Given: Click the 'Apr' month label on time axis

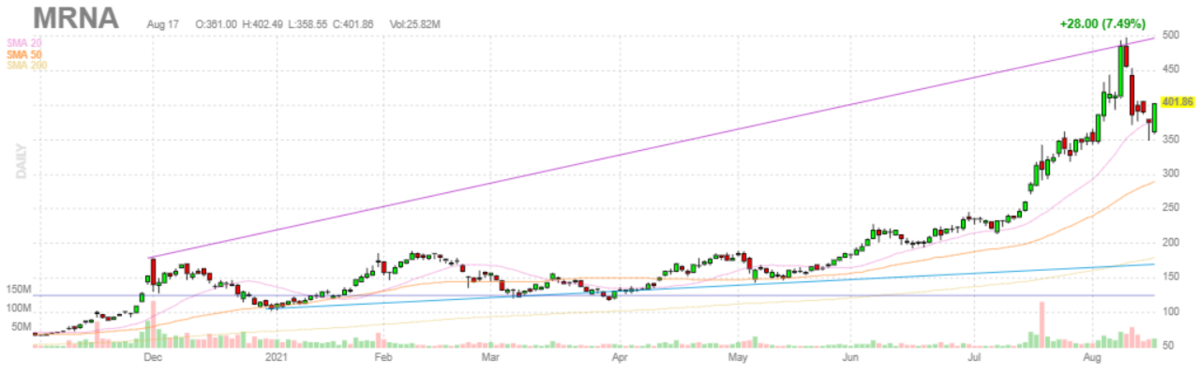Looking at the screenshot, I should pos(619,356).
